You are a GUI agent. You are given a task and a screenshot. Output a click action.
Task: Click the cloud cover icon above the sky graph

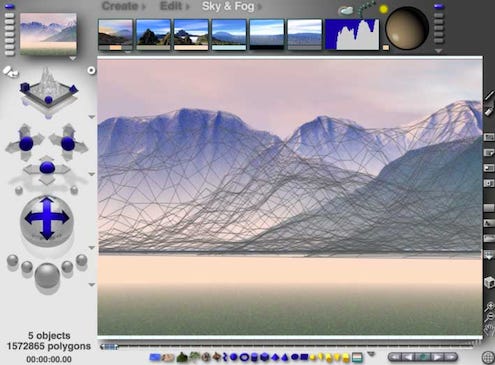pyautogui.click(x=346, y=11)
